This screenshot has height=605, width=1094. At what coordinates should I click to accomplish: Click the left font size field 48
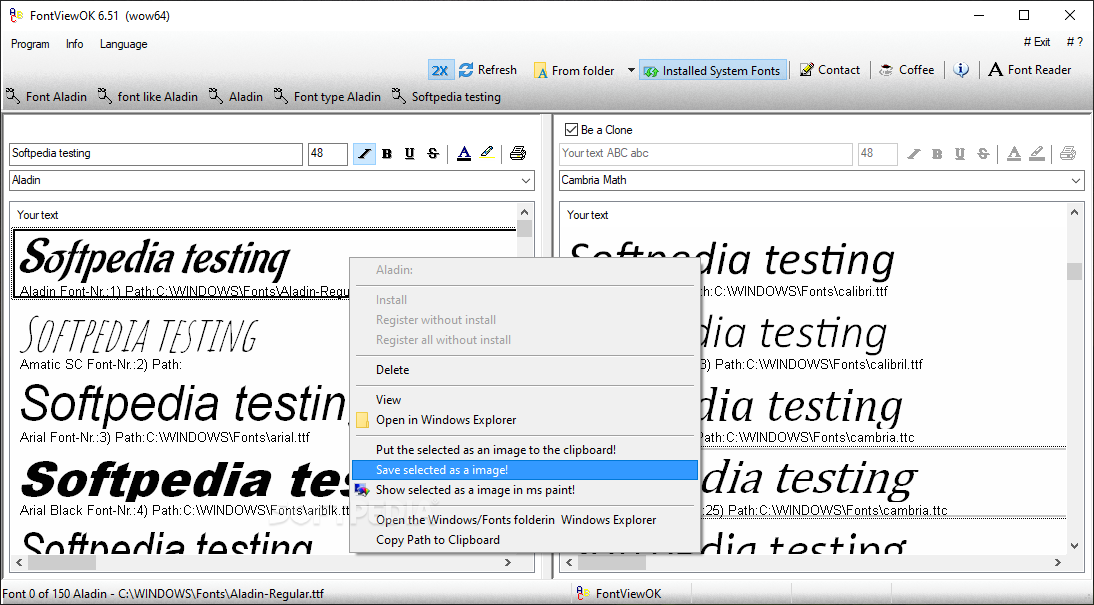pos(327,154)
